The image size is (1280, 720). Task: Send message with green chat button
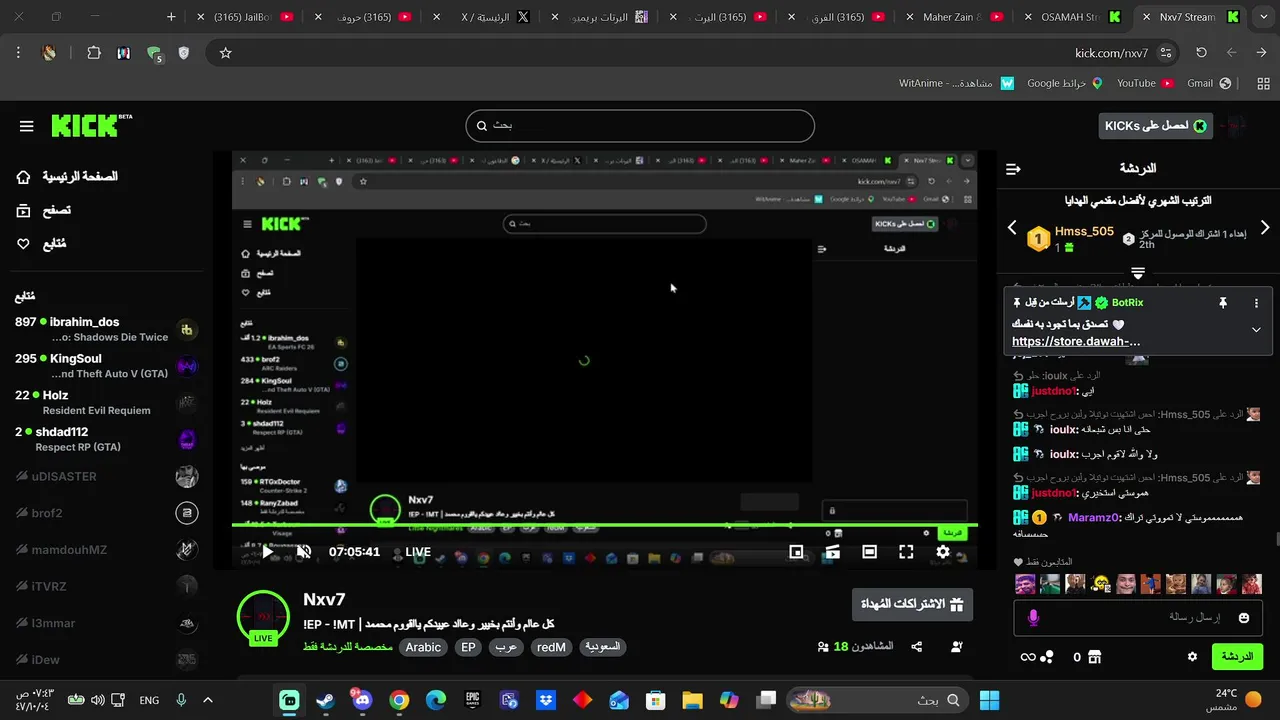pyautogui.click(x=1237, y=657)
